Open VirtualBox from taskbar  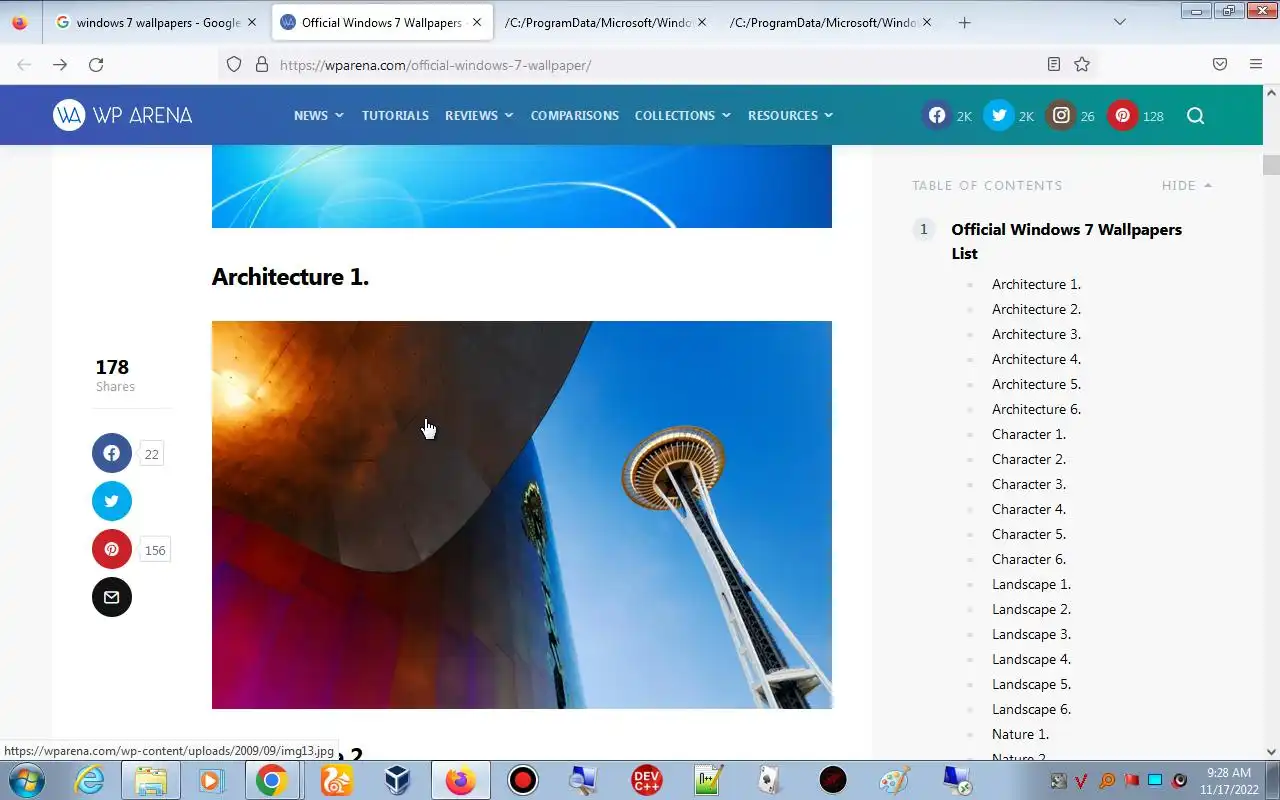pyautogui.click(x=397, y=779)
